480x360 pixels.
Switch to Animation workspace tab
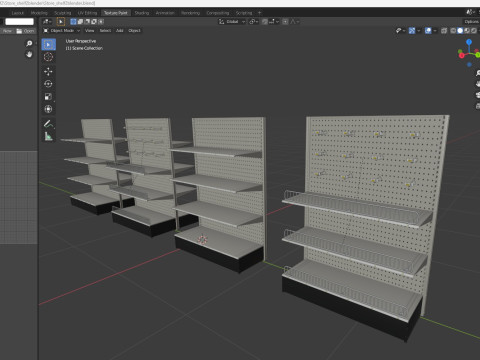pos(165,13)
